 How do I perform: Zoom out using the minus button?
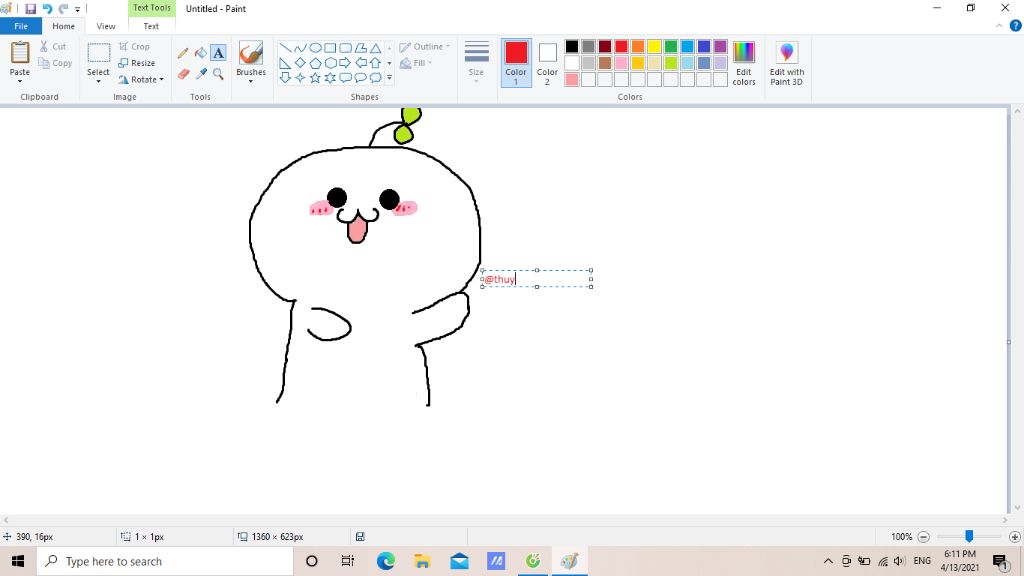tap(923, 537)
